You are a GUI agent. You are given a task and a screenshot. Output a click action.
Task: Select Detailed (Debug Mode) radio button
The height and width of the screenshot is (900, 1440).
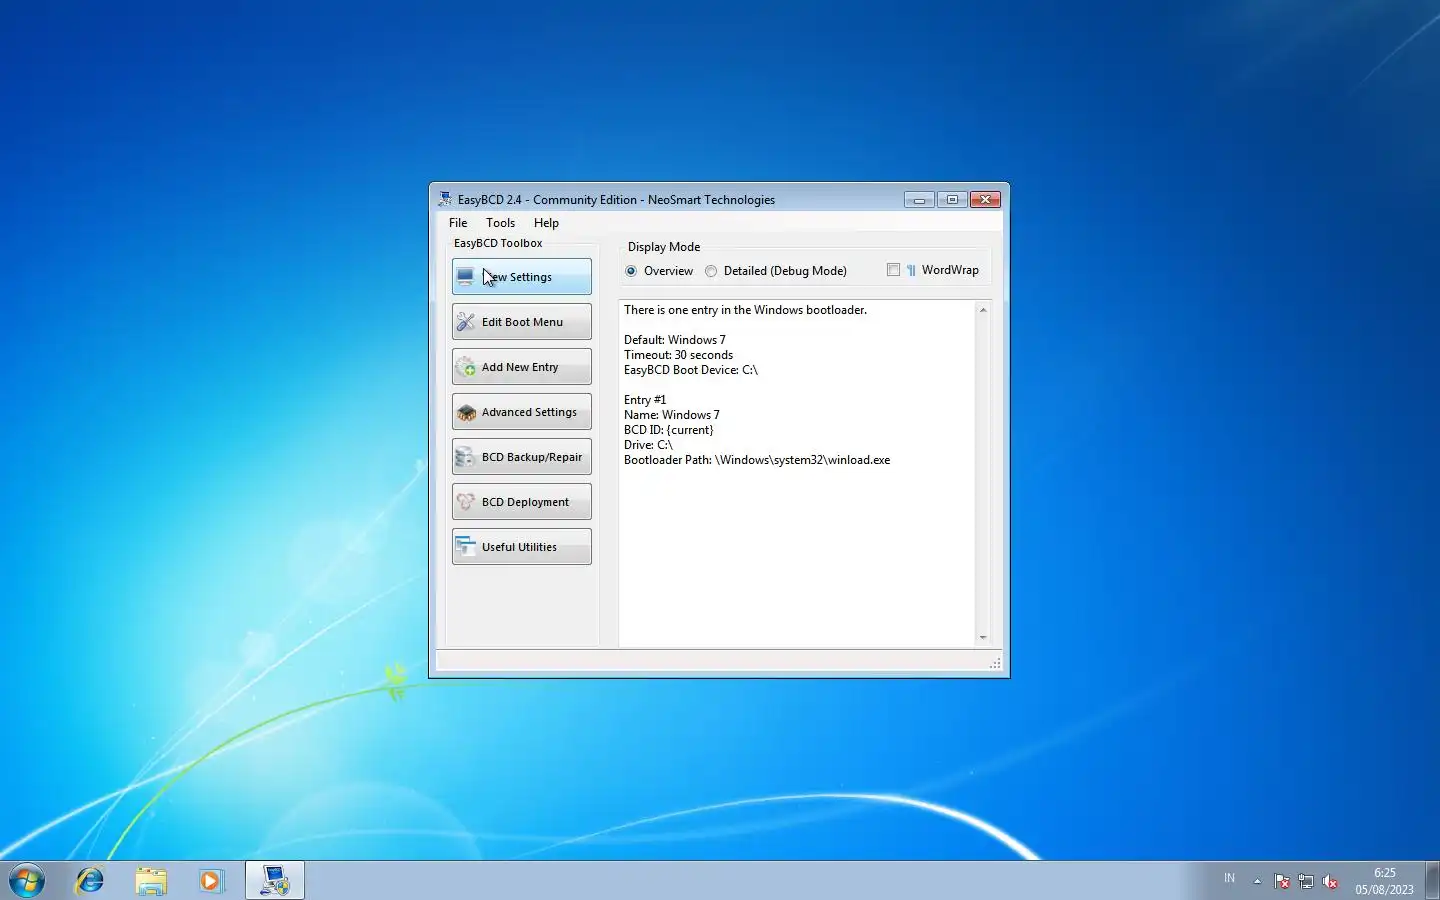(776, 271)
